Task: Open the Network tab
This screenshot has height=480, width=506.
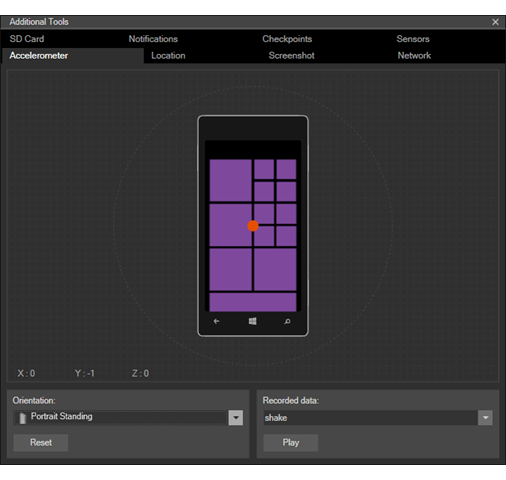Action: pyautogui.click(x=414, y=55)
